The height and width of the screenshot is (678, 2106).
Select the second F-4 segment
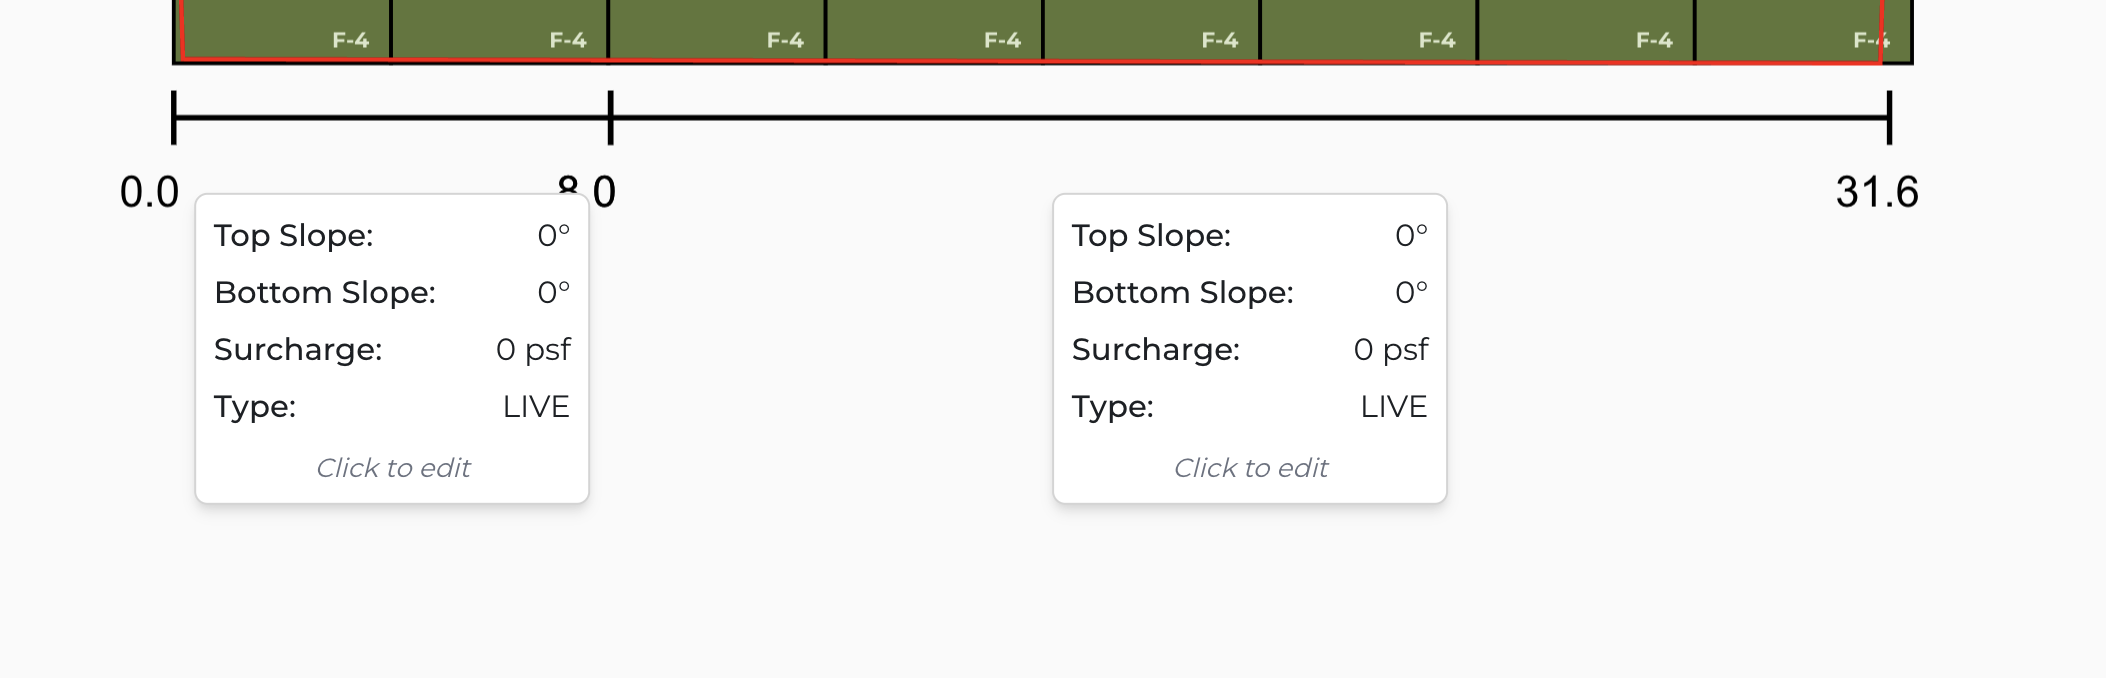[x=500, y=30]
